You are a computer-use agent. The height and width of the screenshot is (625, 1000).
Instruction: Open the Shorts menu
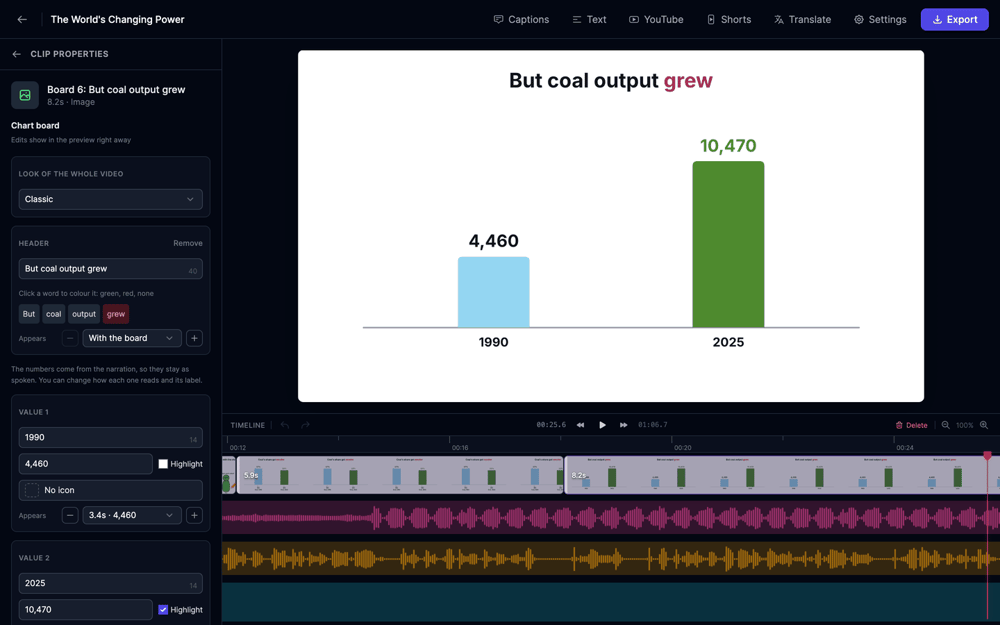[x=729, y=20]
